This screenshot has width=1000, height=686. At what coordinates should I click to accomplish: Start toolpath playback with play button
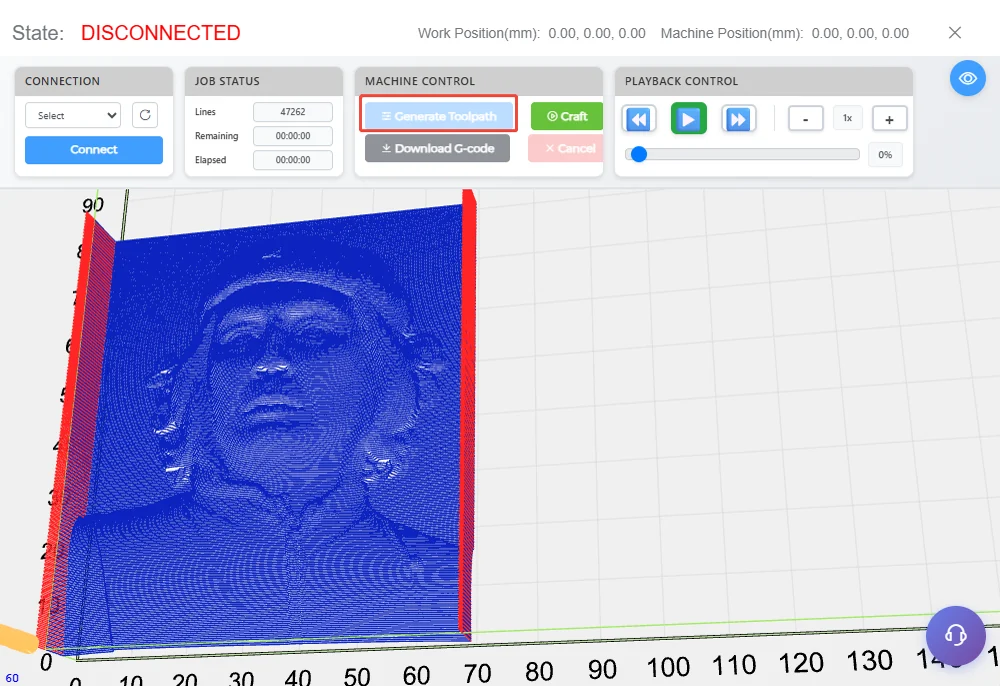coord(688,119)
